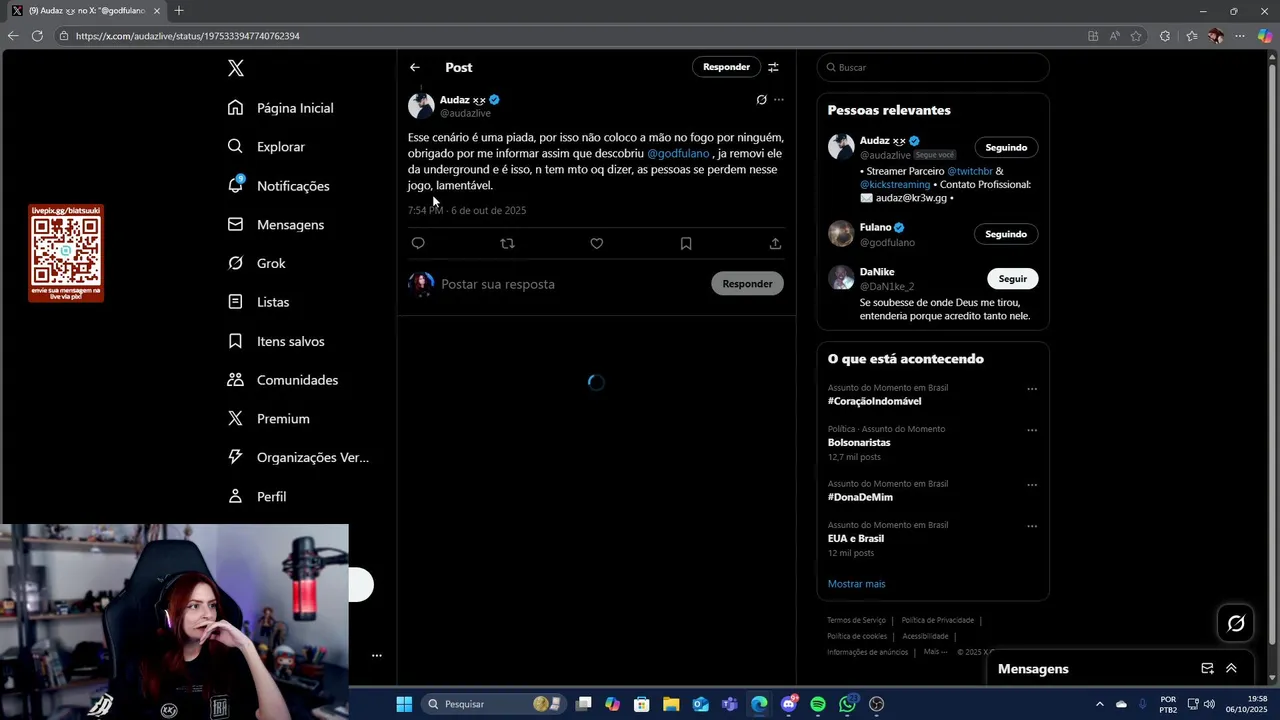Open Notificações bell in sidebar
The image size is (1280, 720).
278,186
